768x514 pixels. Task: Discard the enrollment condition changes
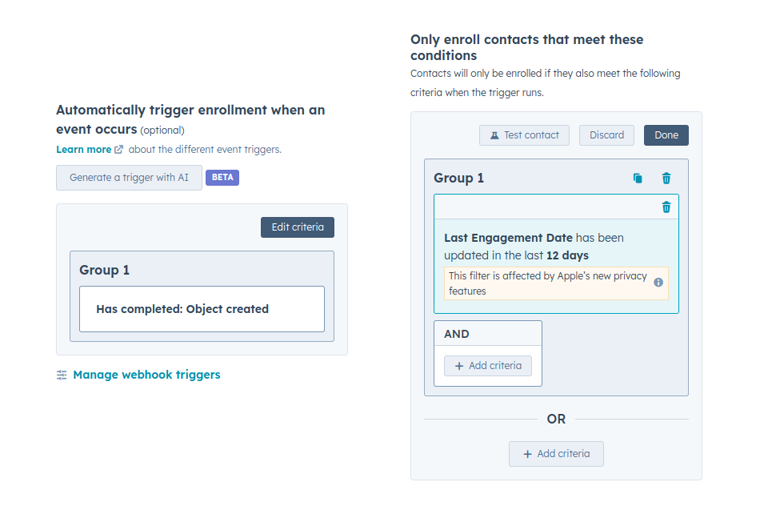tap(606, 135)
